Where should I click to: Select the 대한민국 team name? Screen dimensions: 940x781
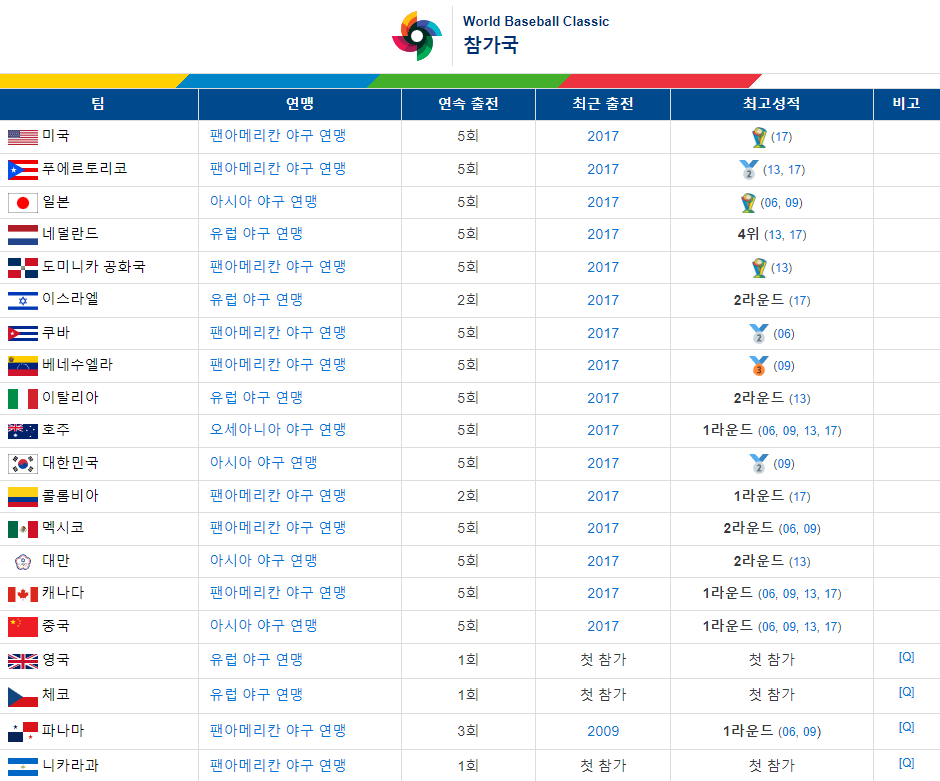point(70,463)
